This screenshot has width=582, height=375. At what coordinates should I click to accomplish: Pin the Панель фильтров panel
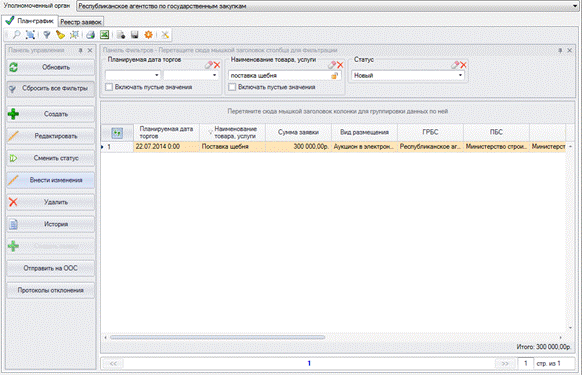click(560, 50)
